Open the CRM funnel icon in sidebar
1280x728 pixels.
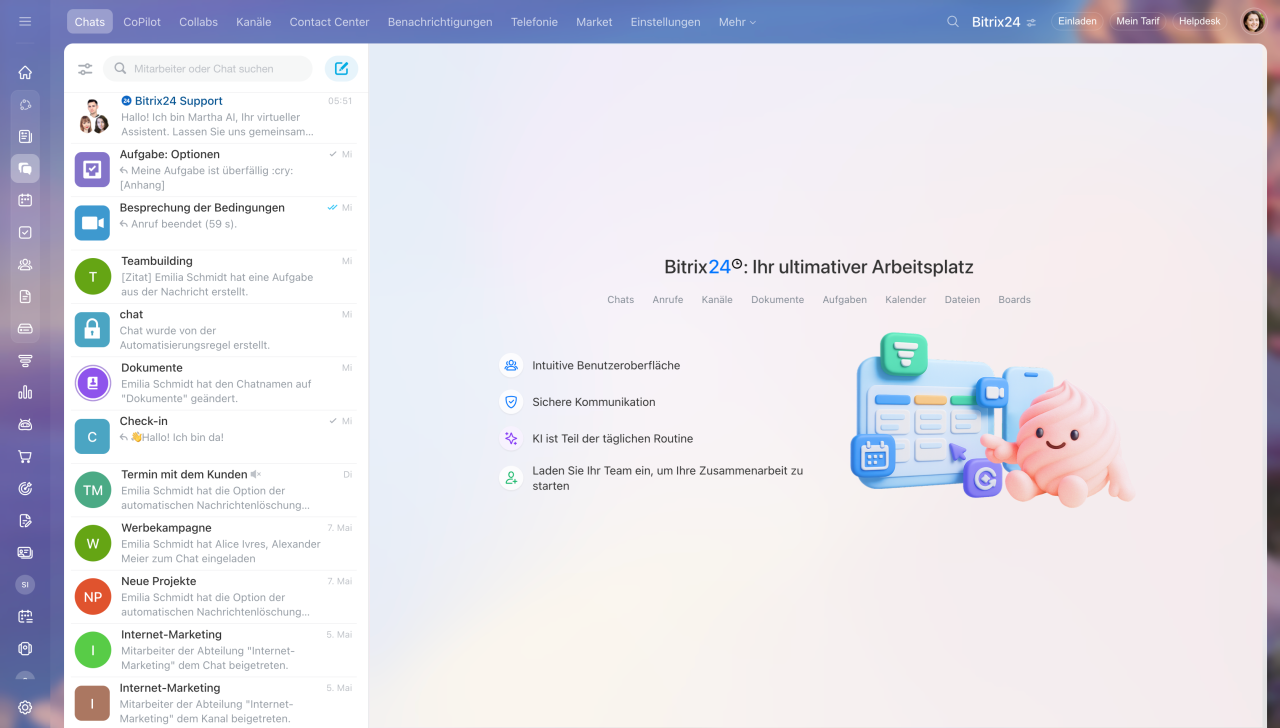pos(25,360)
